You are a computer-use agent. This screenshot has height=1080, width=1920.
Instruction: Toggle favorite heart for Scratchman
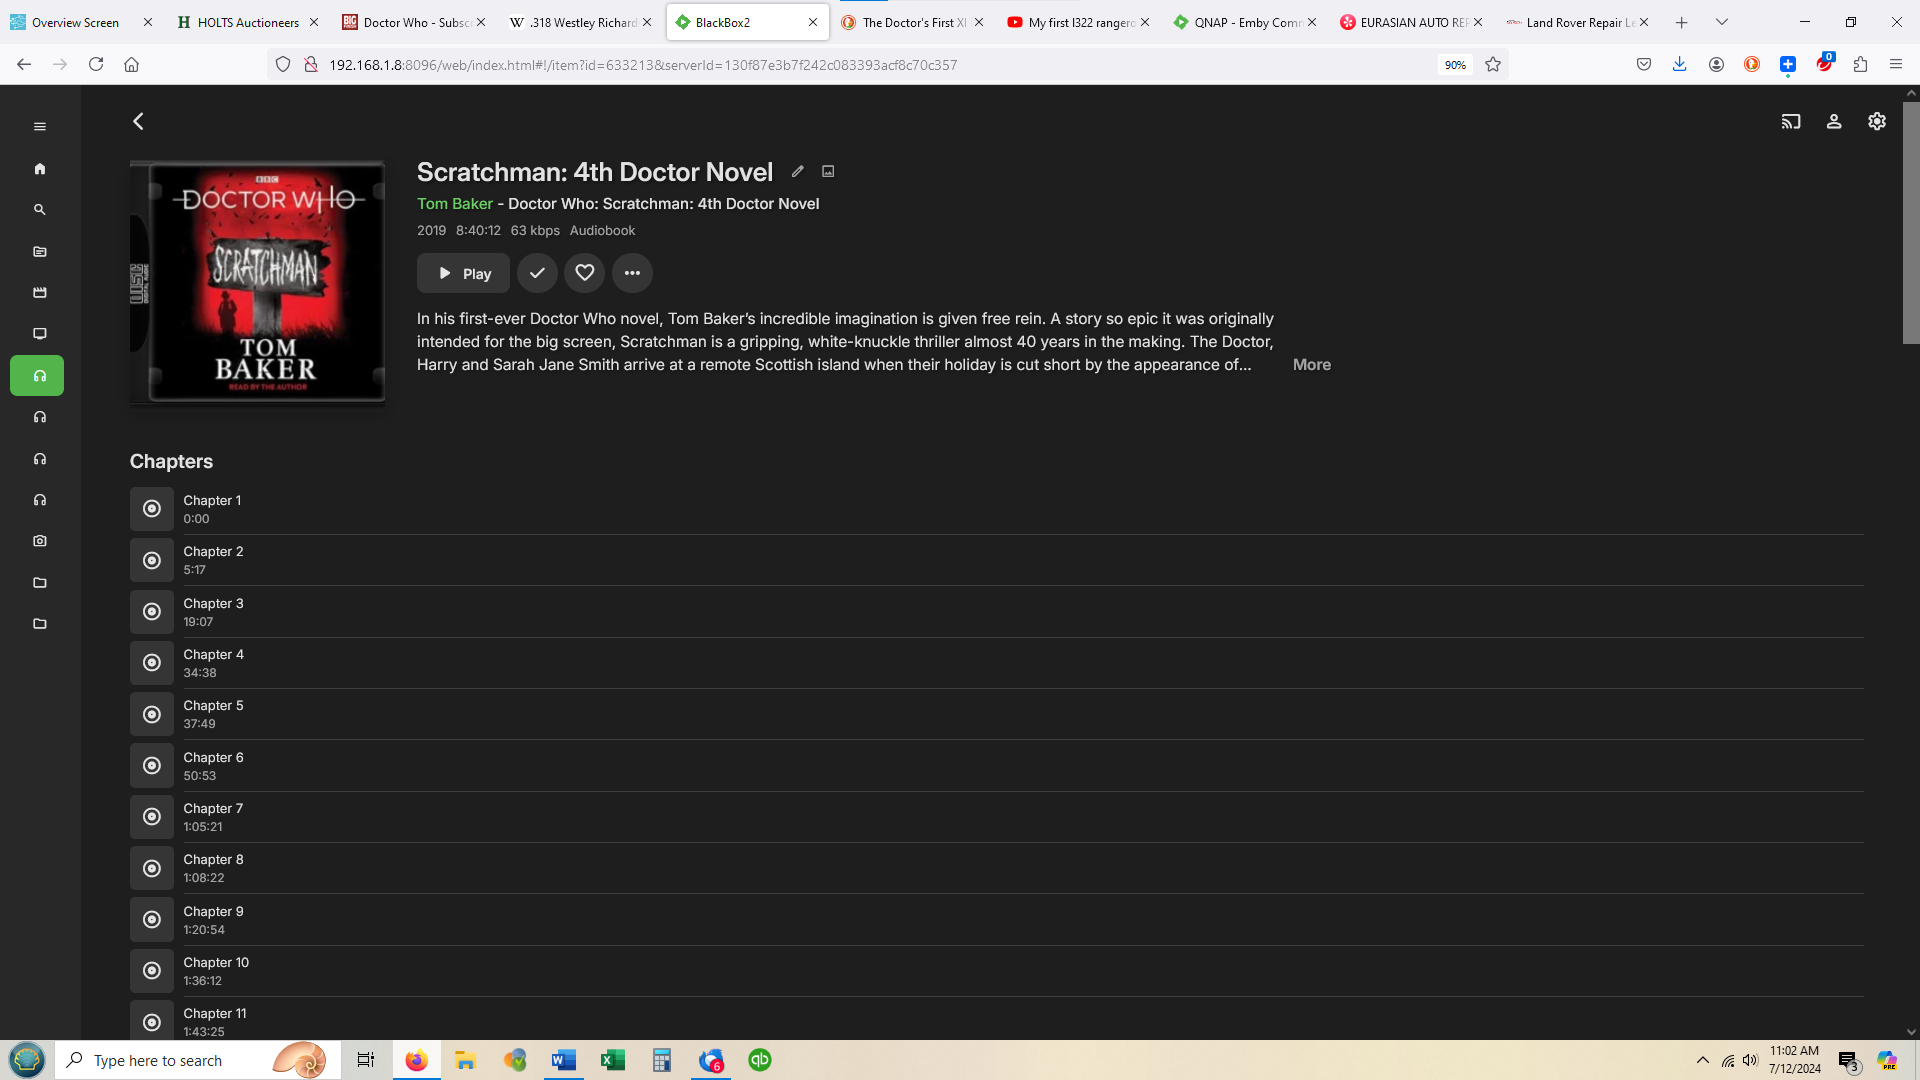pyautogui.click(x=584, y=273)
